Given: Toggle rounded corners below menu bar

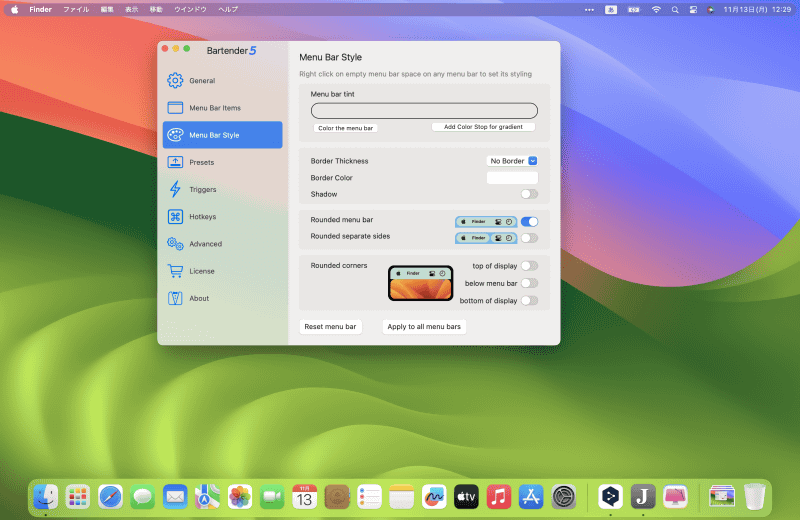Looking at the screenshot, I should (x=529, y=283).
